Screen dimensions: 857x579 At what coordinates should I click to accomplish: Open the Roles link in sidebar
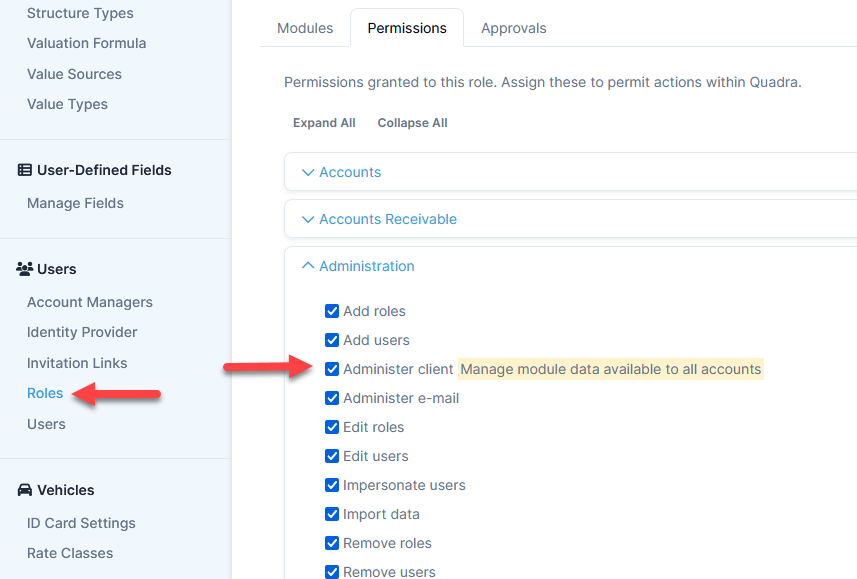(45, 393)
